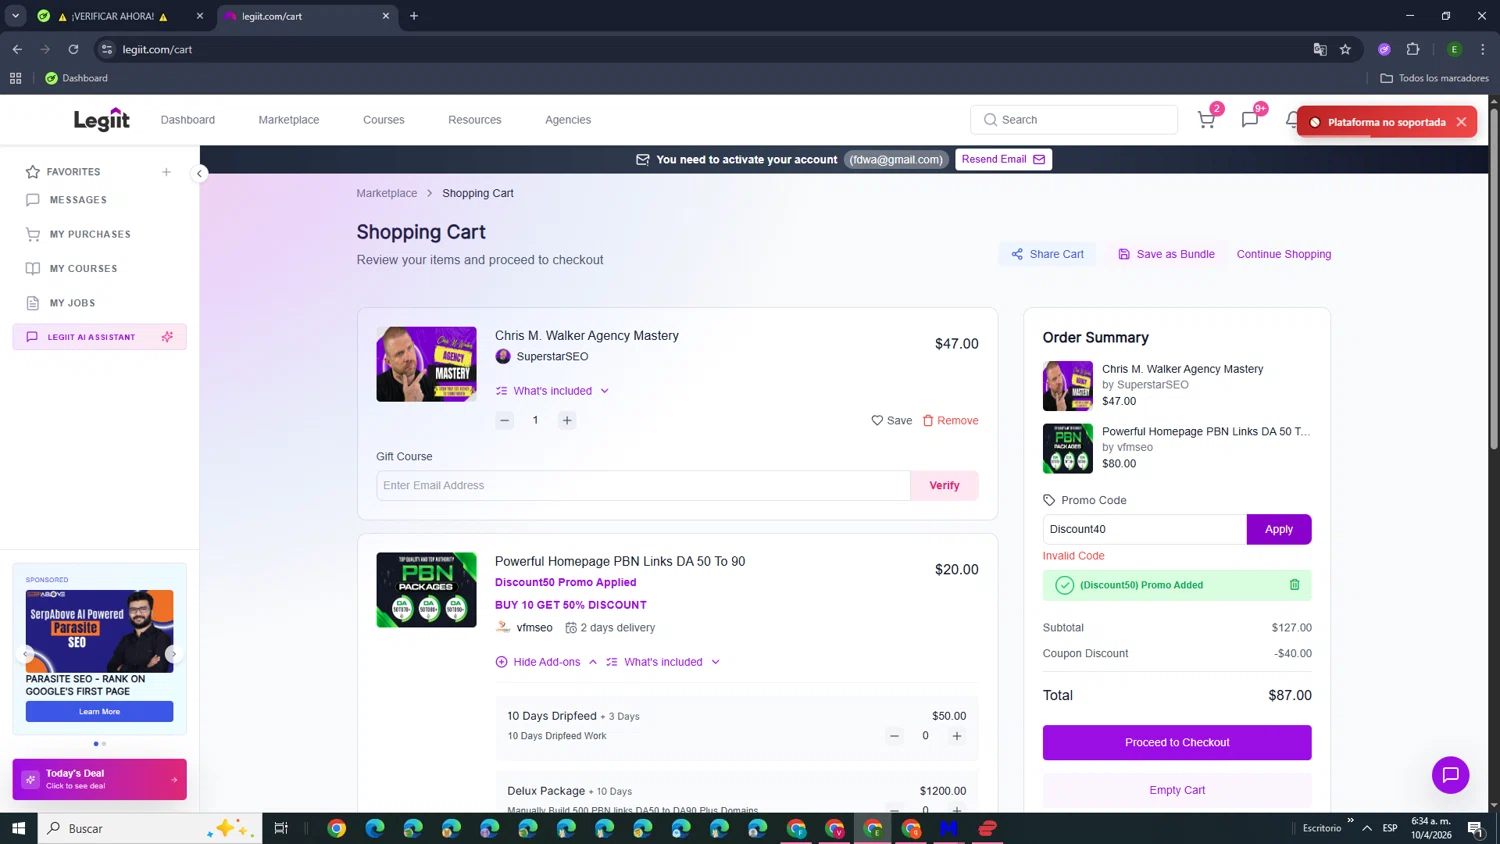Click Verify for gift email
This screenshot has width=1500, height=844.
point(944,486)
